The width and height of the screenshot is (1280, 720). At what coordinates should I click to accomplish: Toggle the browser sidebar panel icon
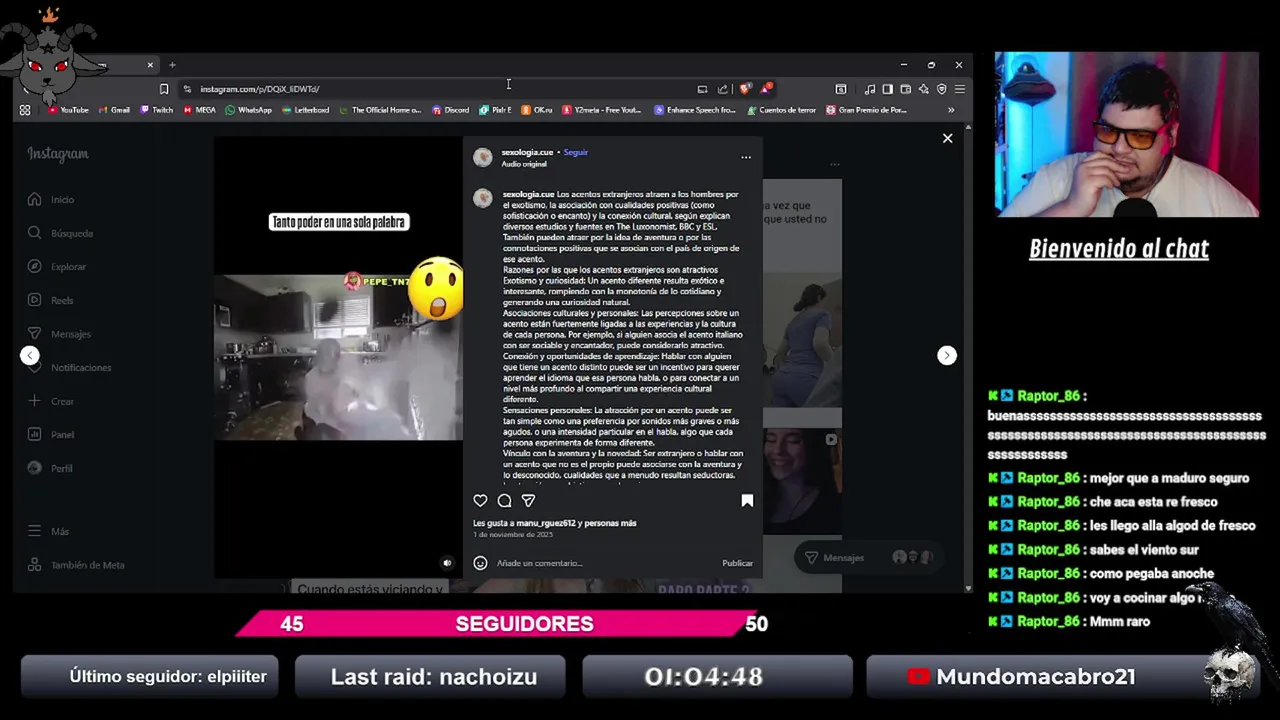point(887,89)
